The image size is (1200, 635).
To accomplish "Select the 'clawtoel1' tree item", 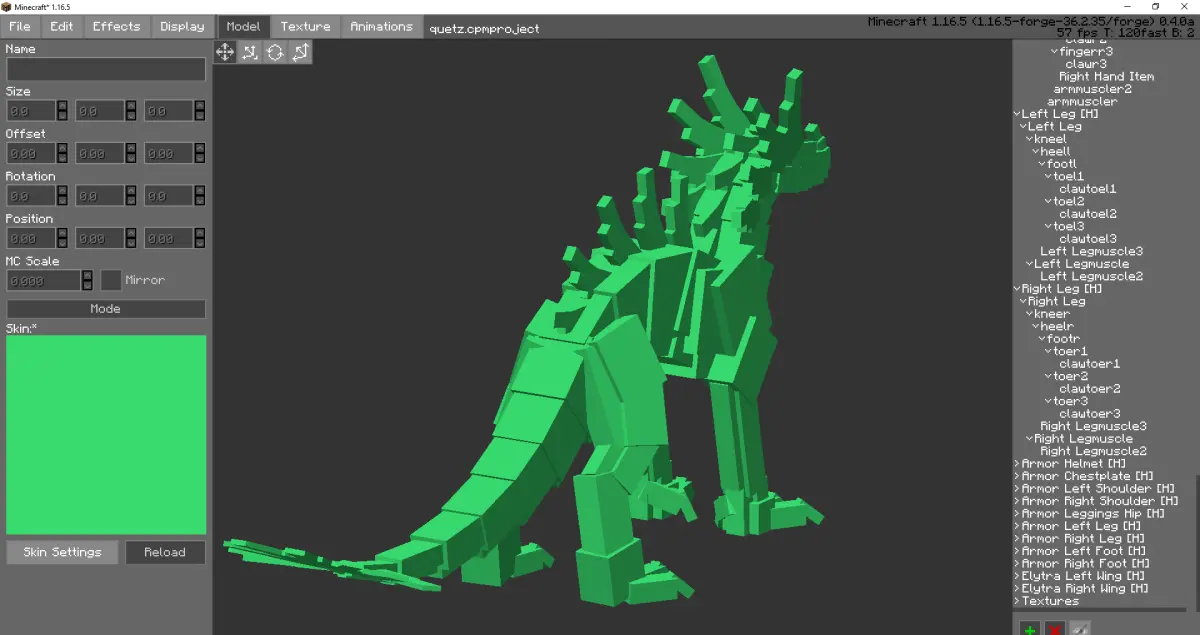I will point(1088,189).
